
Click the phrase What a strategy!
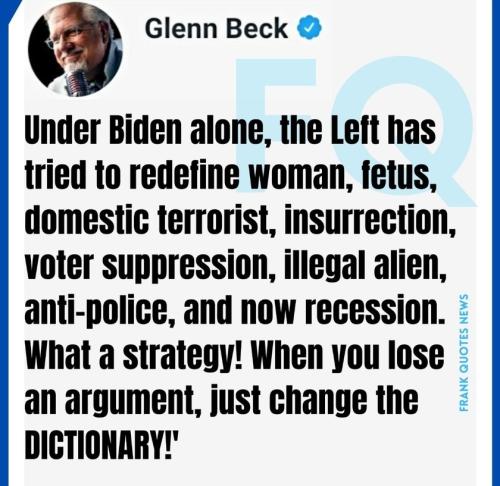click(133, 357)
